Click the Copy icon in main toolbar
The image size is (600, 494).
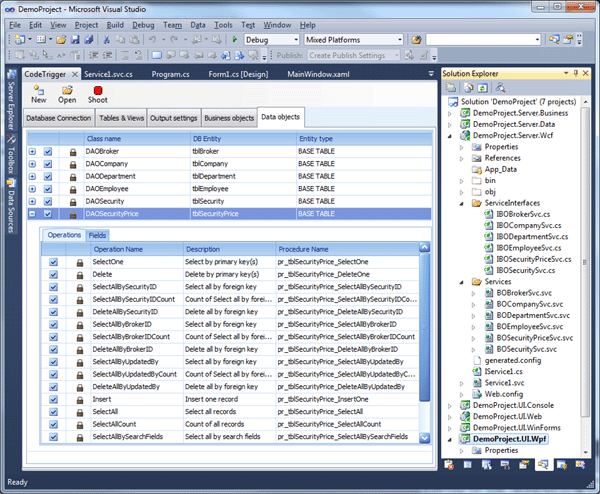(x=121, y=39)
